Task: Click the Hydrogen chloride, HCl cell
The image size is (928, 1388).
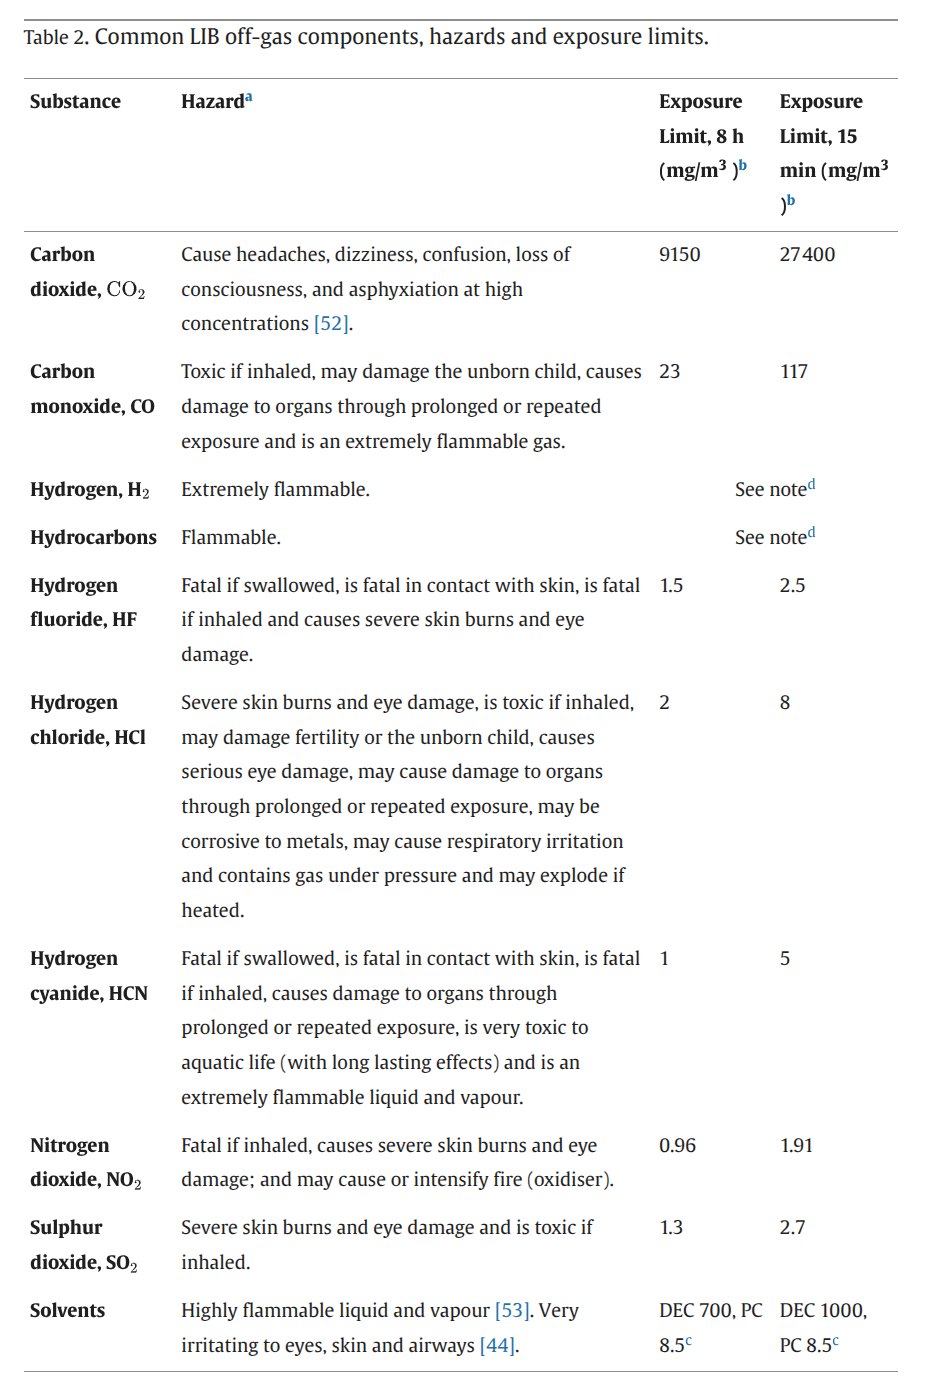Action: click(x=88, y=720)
